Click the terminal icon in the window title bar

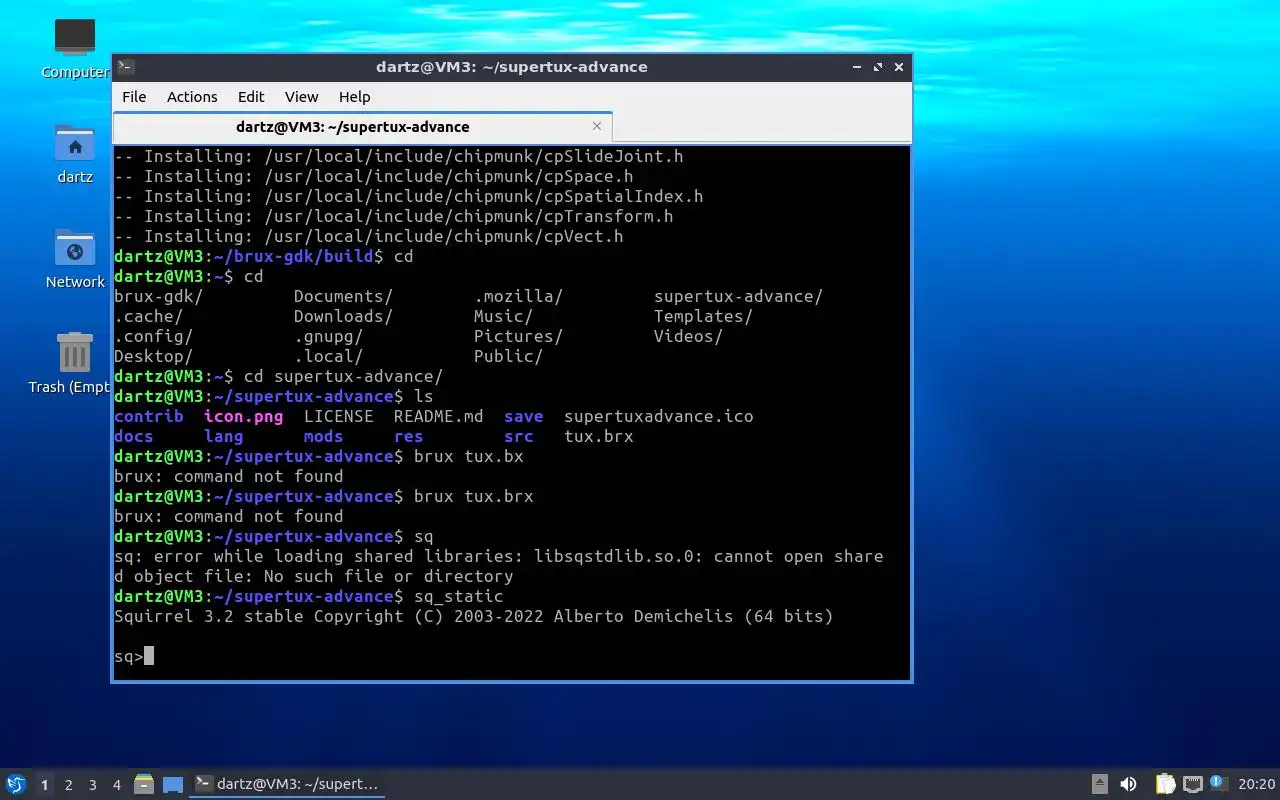coord(126,67)
